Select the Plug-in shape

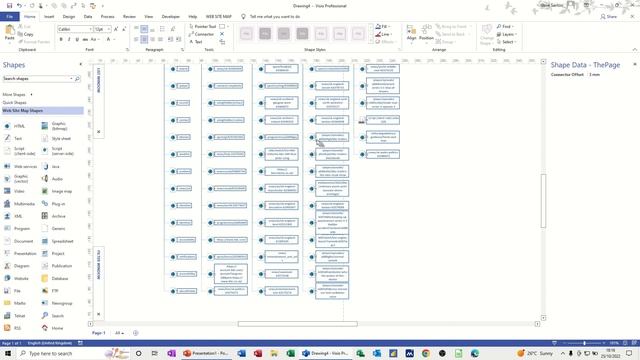(x=53, y=204)
